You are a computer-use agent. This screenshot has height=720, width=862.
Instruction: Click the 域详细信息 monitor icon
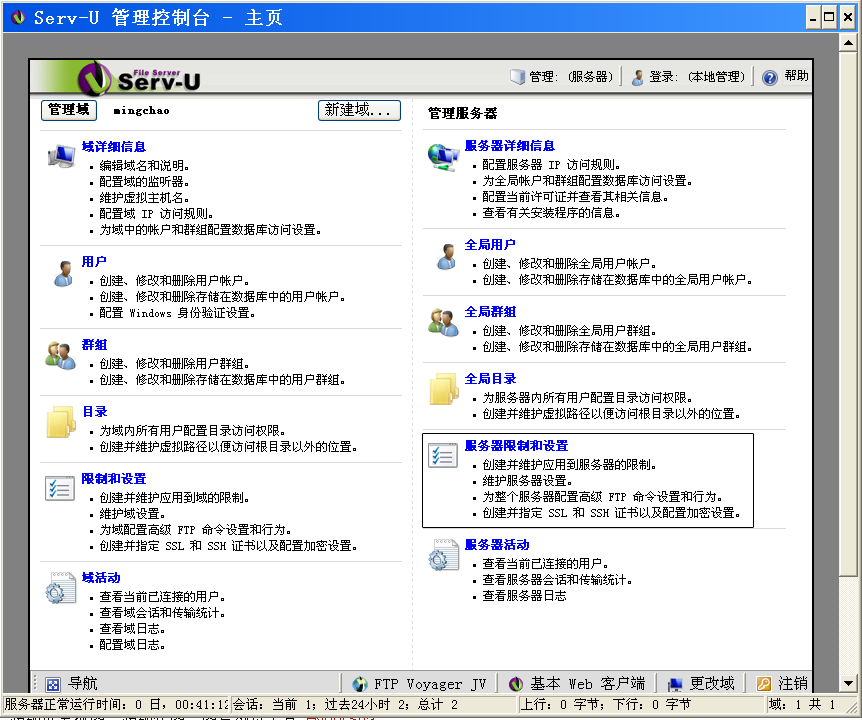pos(60,156)
